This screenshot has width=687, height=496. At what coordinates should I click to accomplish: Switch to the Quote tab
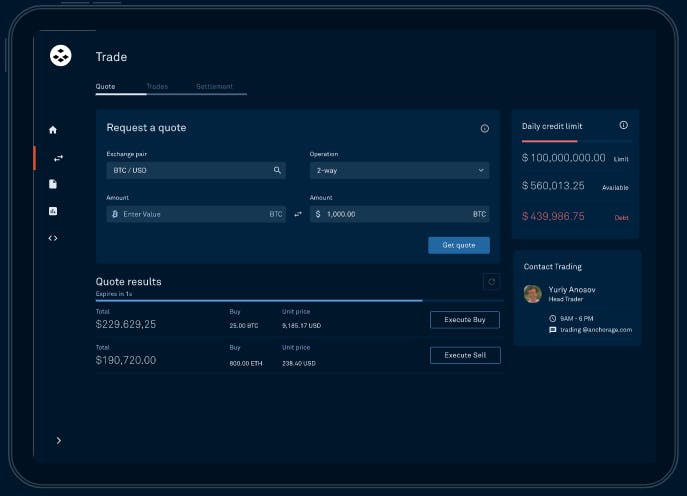[x=106, y=86]
